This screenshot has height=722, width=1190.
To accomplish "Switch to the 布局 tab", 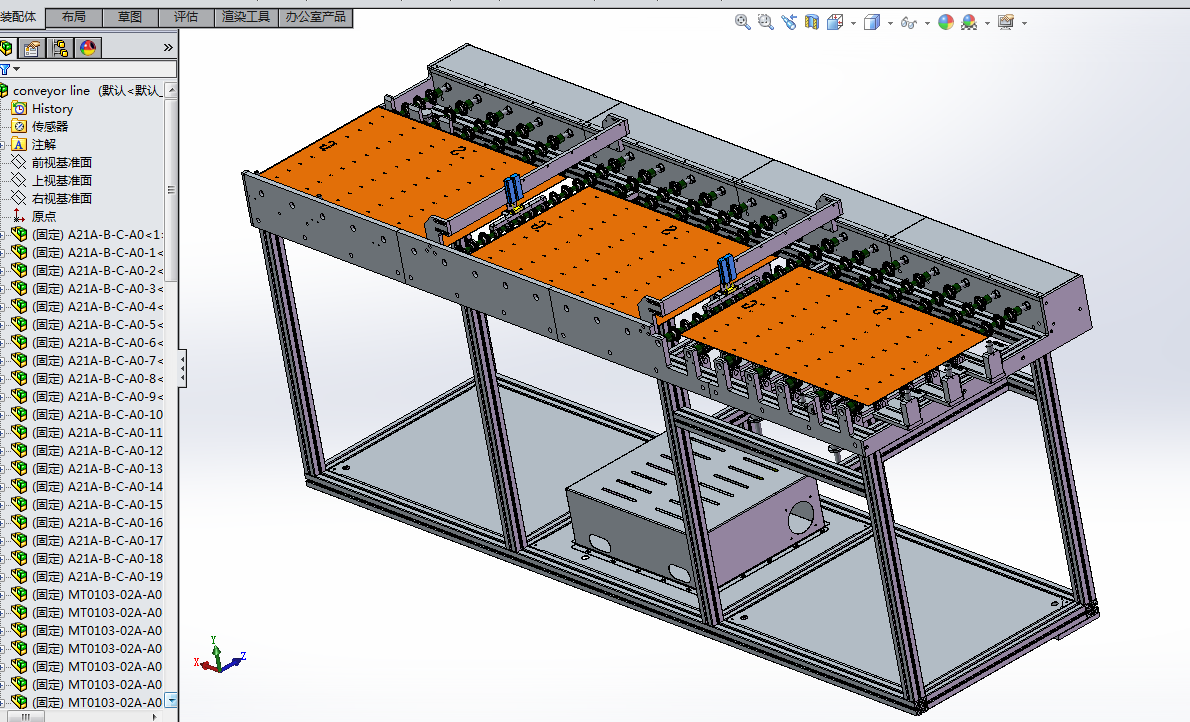I will click(x=74, y=17).
